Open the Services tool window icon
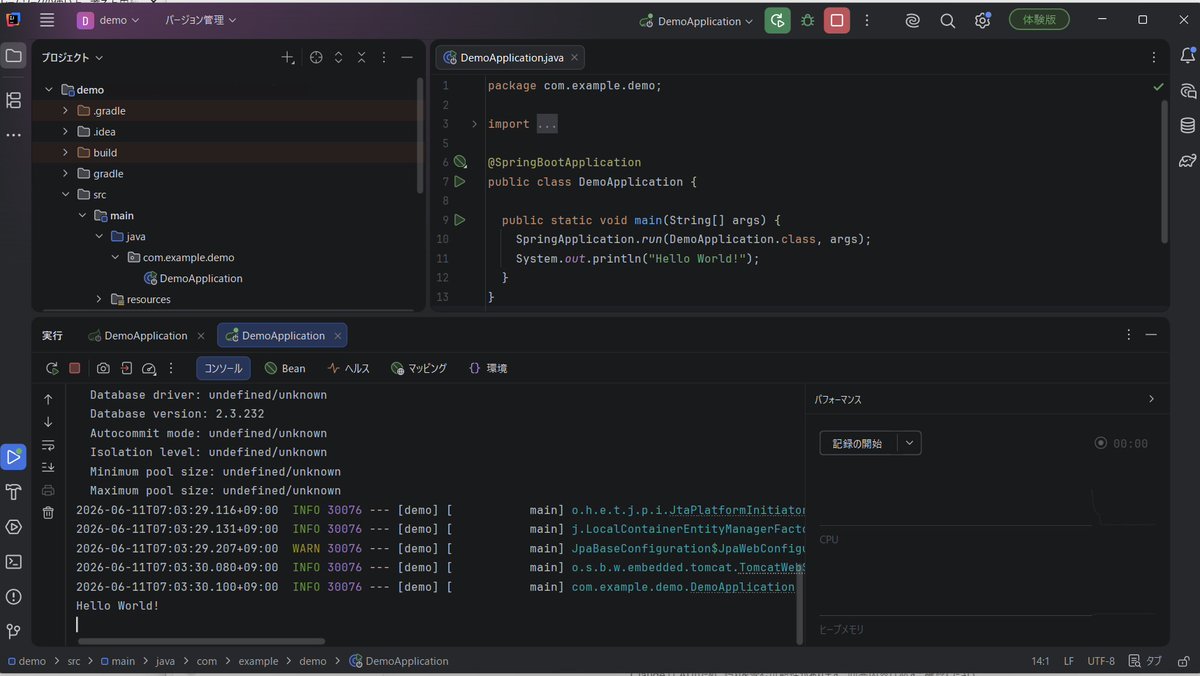The height and width of the screenshot is (676, 1200). 14,527
